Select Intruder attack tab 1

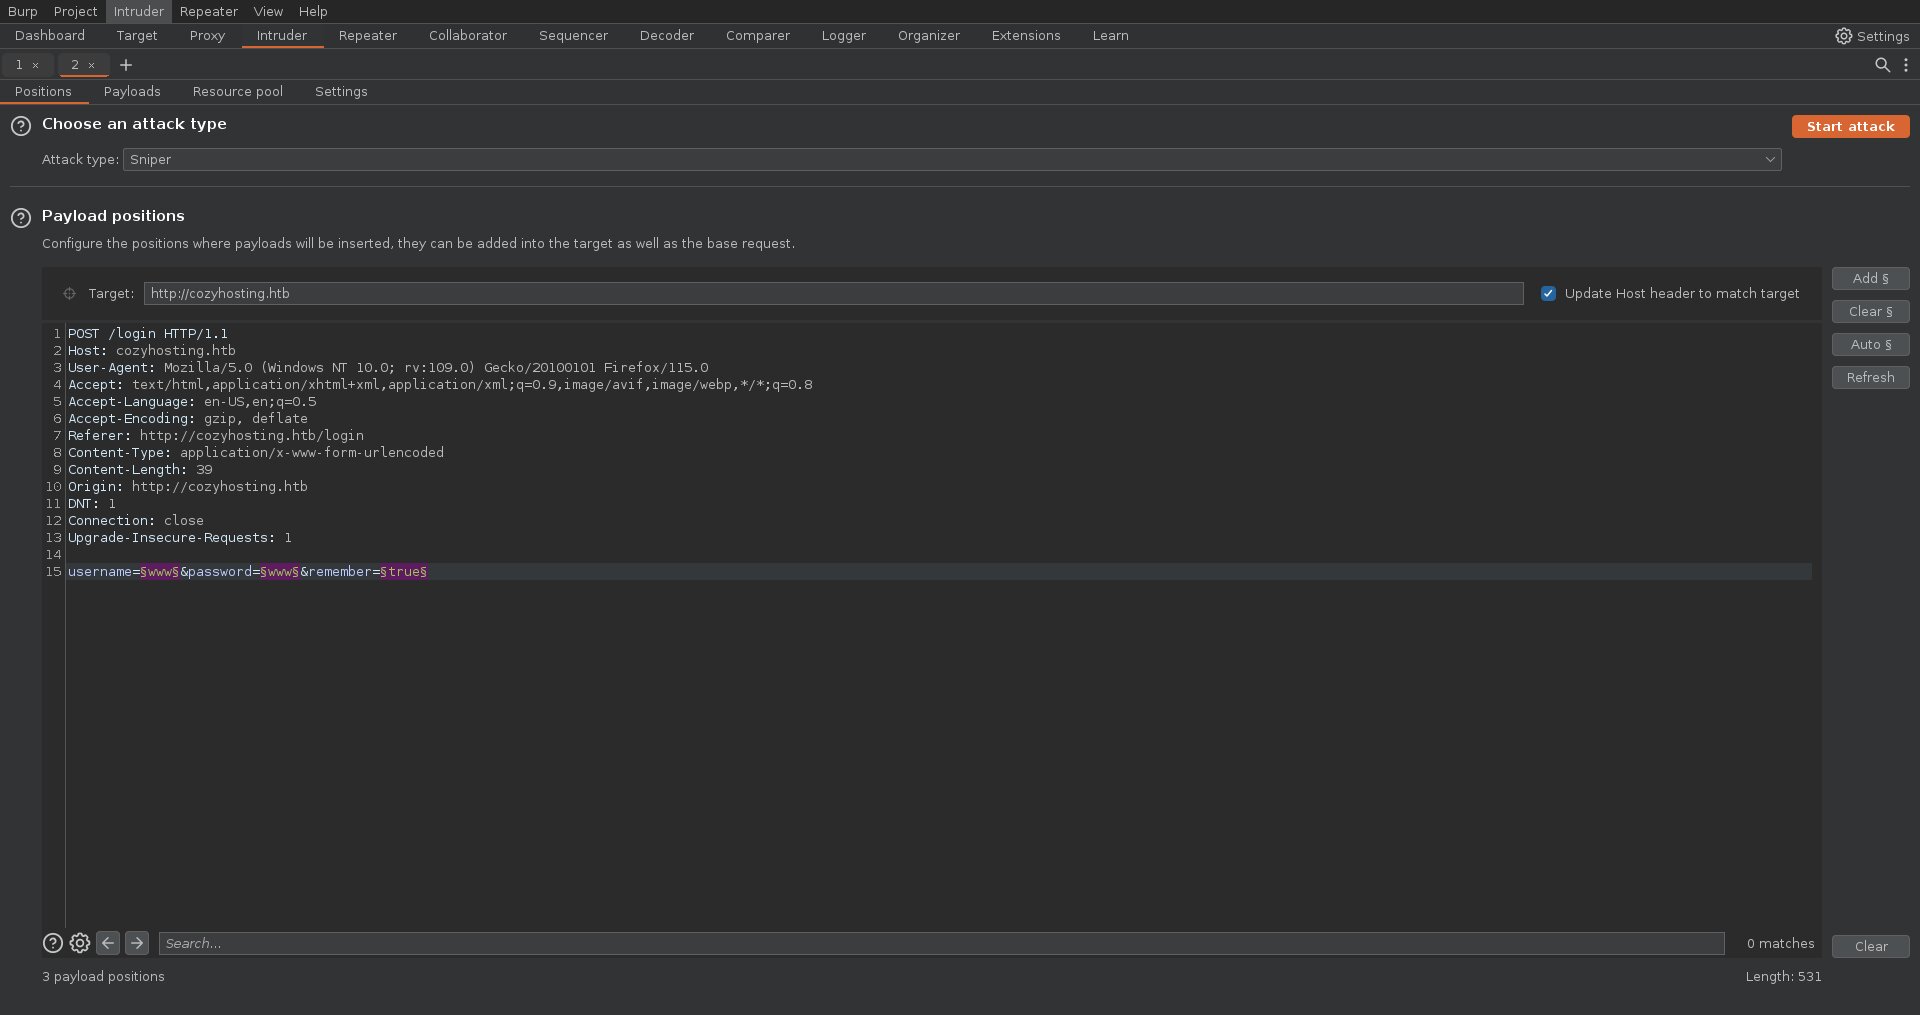coord(19,65)
